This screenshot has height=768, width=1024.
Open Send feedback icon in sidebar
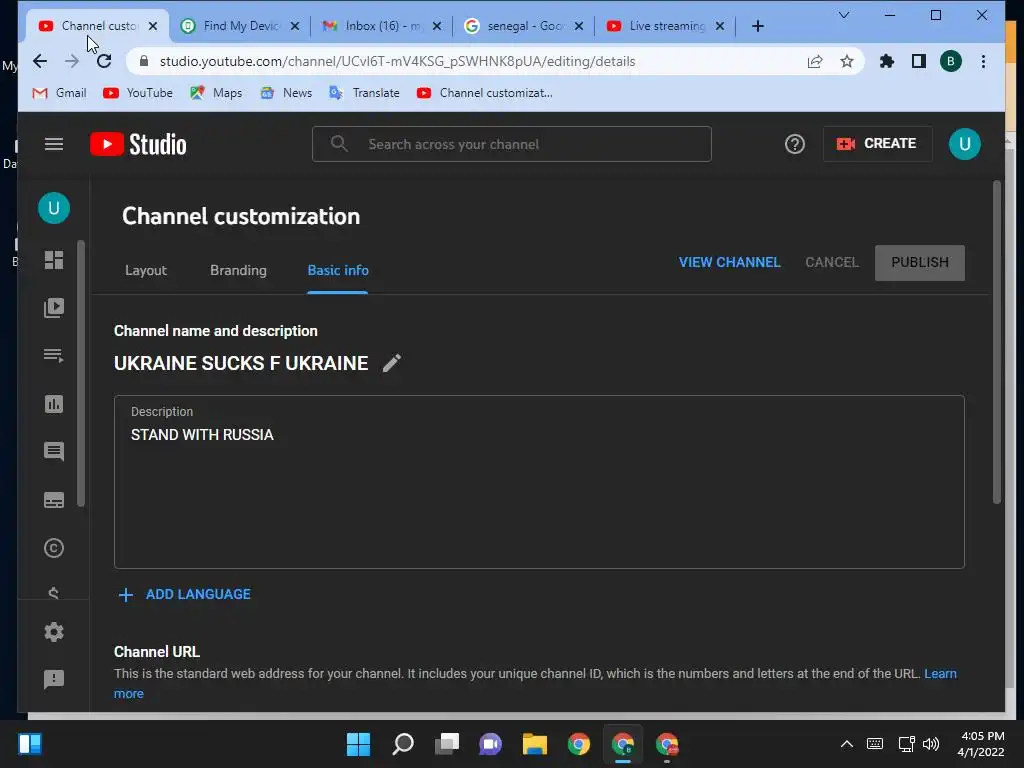[54, 679]
